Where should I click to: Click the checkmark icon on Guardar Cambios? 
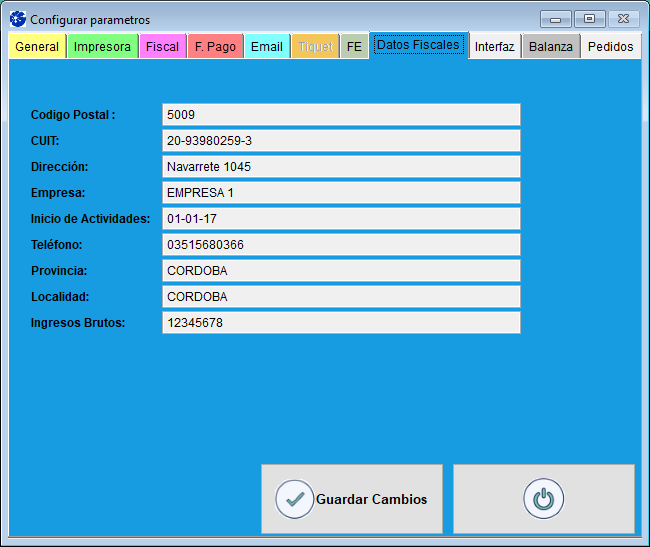pos(295,499)
